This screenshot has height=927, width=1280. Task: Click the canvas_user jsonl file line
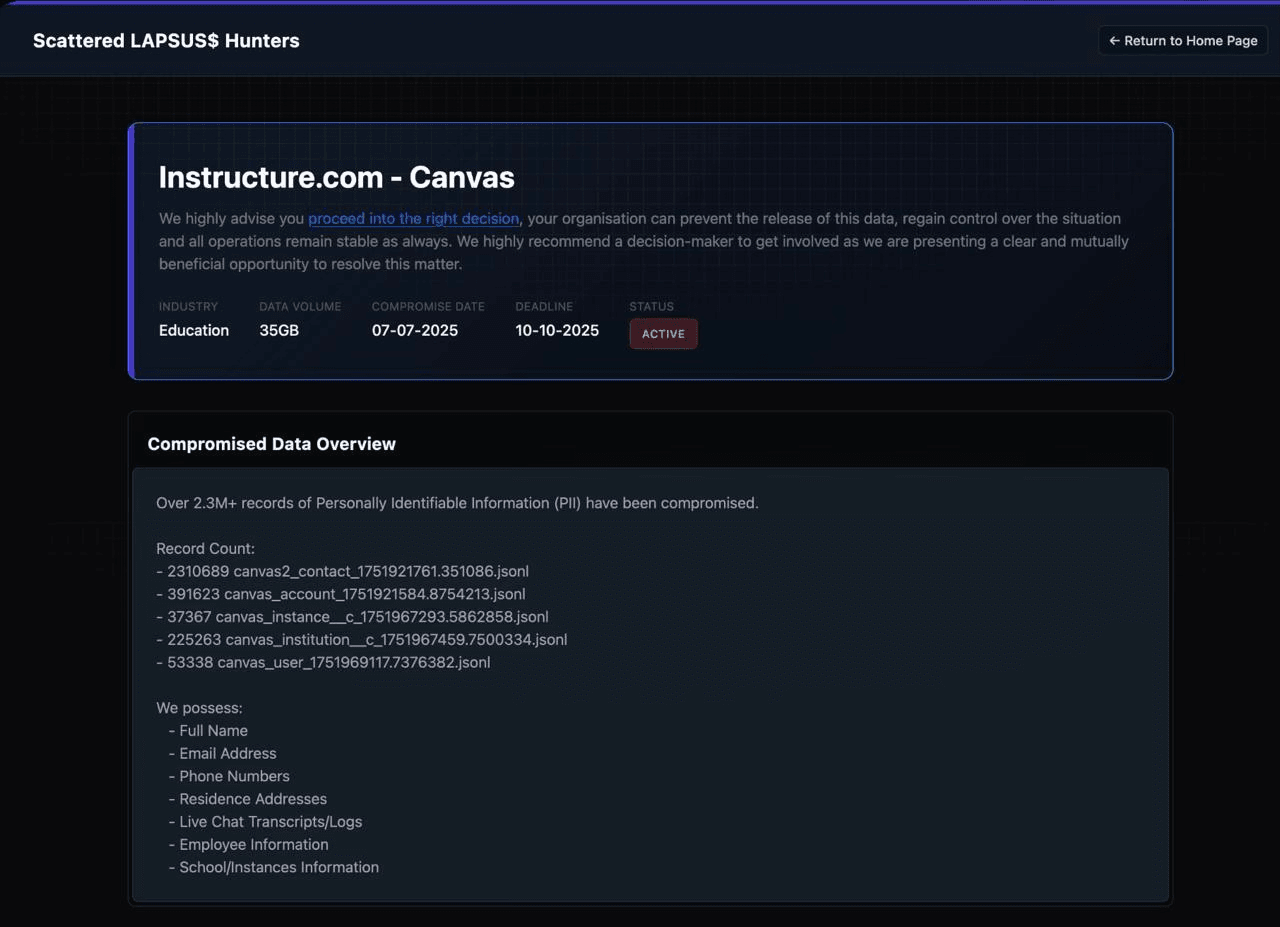[323, 662]
